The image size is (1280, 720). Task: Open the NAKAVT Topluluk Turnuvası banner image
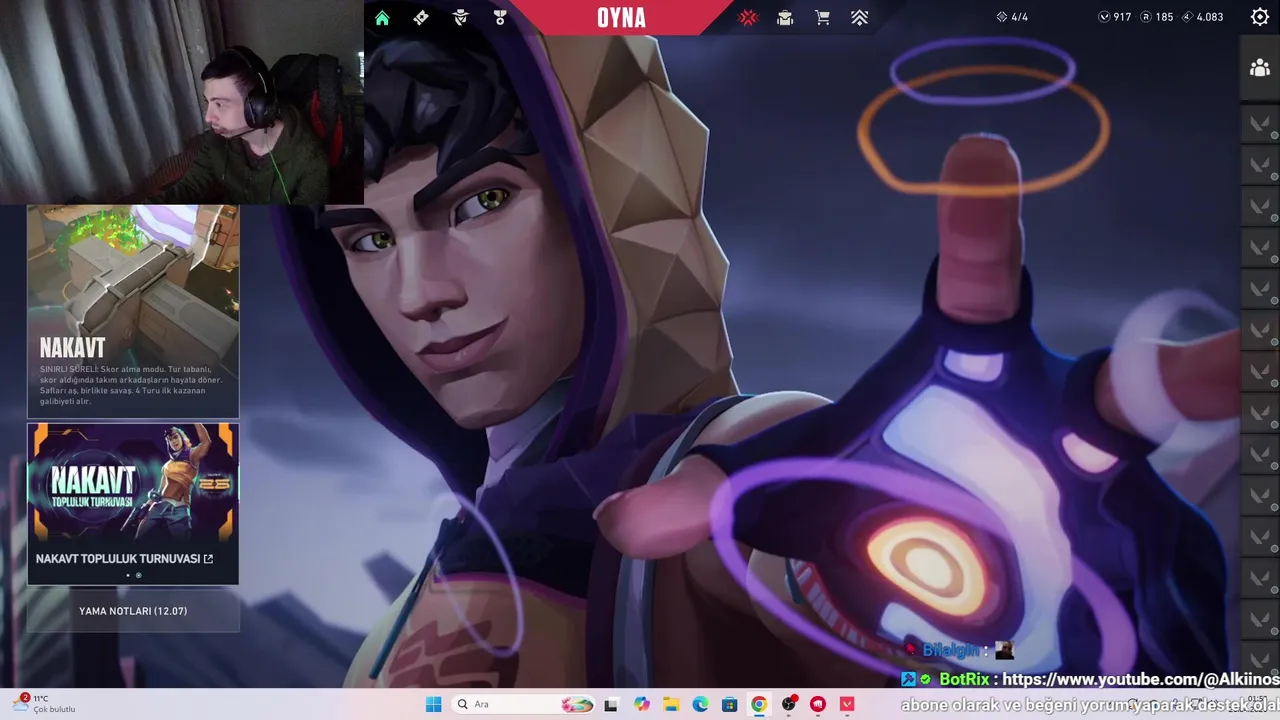tap(133, 484)
